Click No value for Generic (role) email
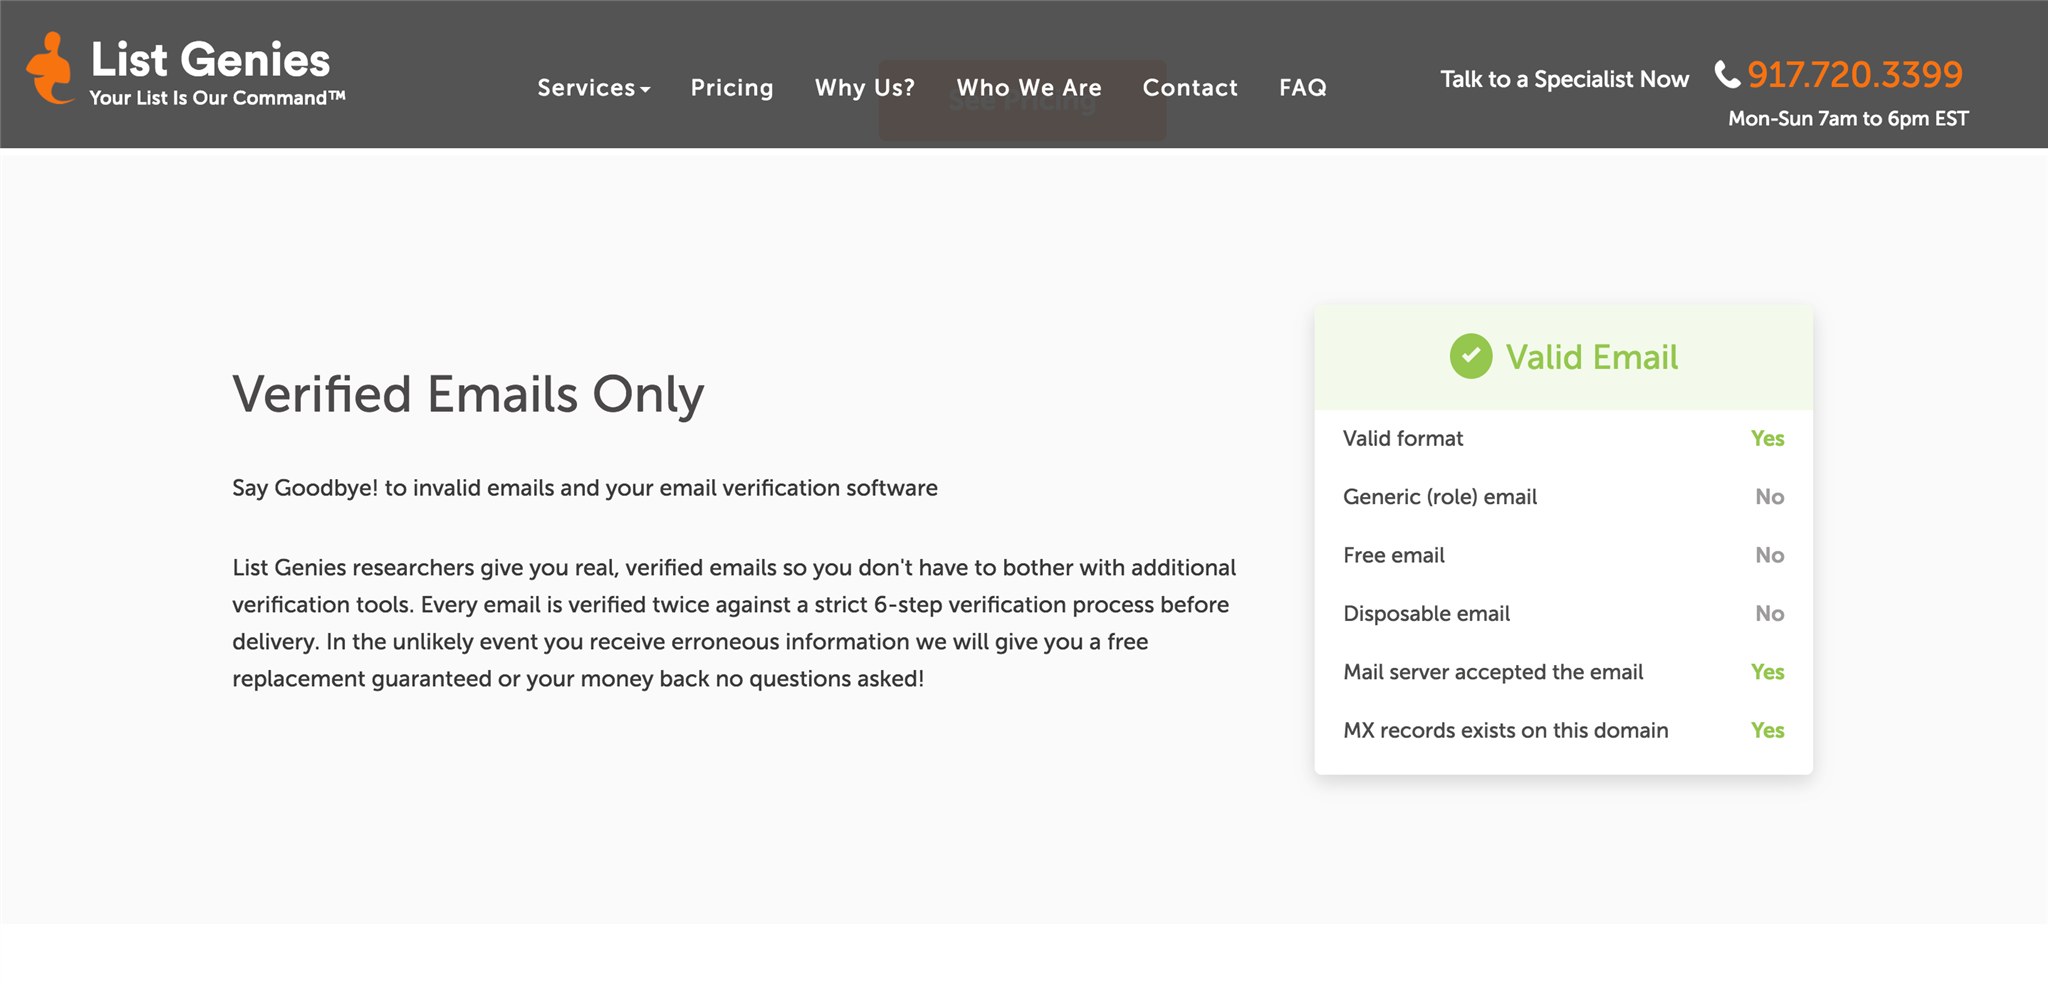 [1769, 497]
